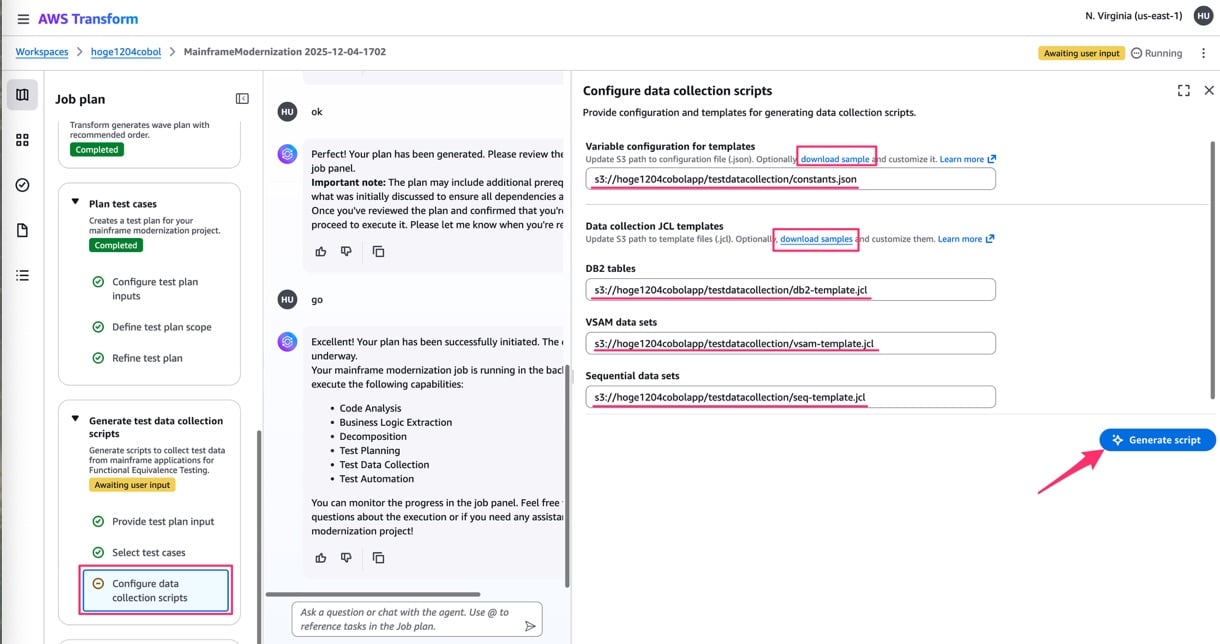Viewport: 1220px width, 644px height.
Task: Copy the plan generated message
Action: point(378,251)
